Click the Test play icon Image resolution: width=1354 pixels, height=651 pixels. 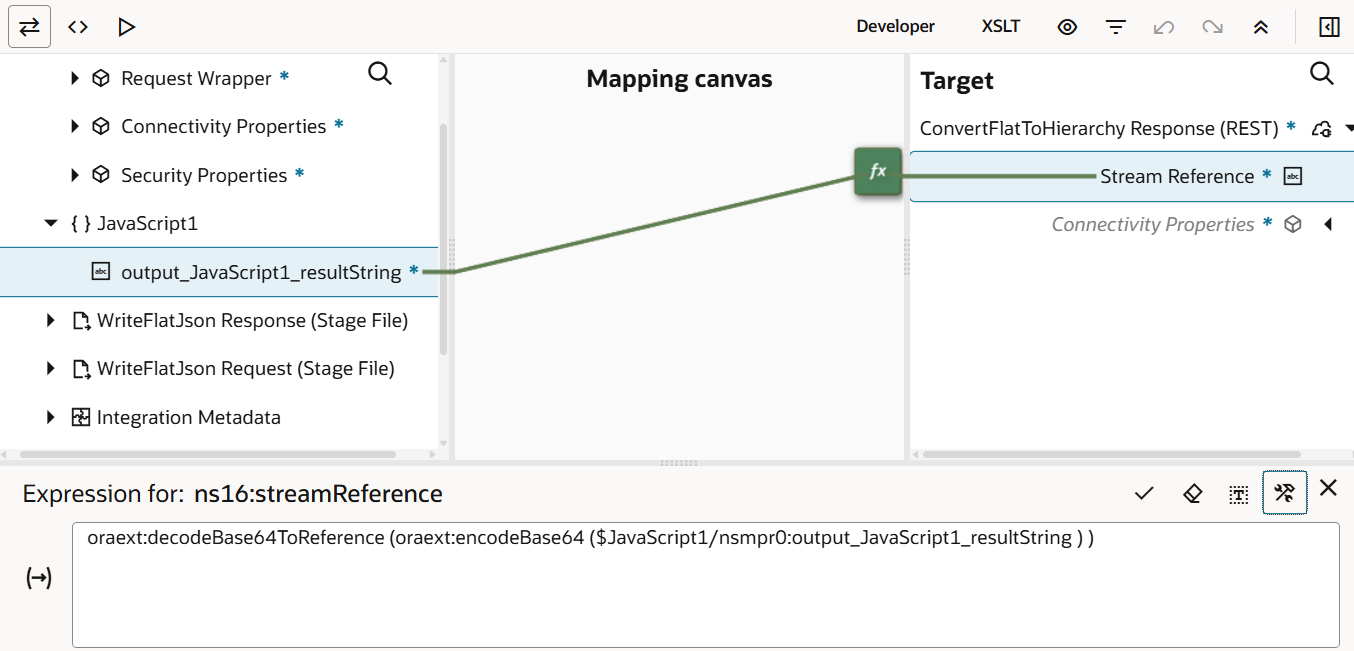(x=126, y=27)
